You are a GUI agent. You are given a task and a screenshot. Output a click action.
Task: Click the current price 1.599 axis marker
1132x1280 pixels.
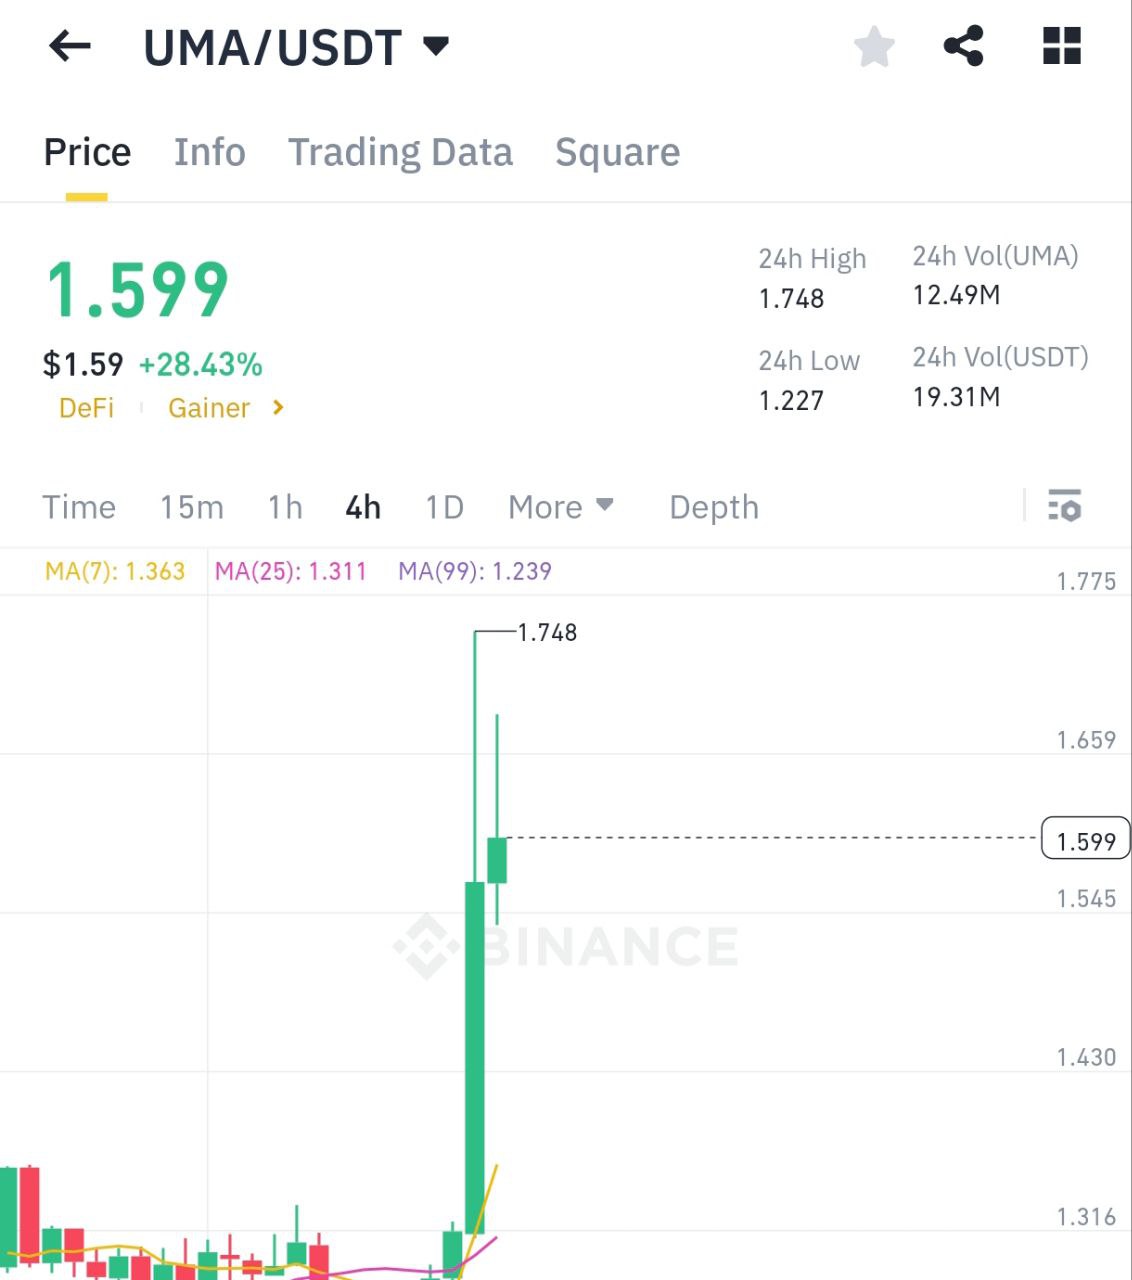[1086, 841]
